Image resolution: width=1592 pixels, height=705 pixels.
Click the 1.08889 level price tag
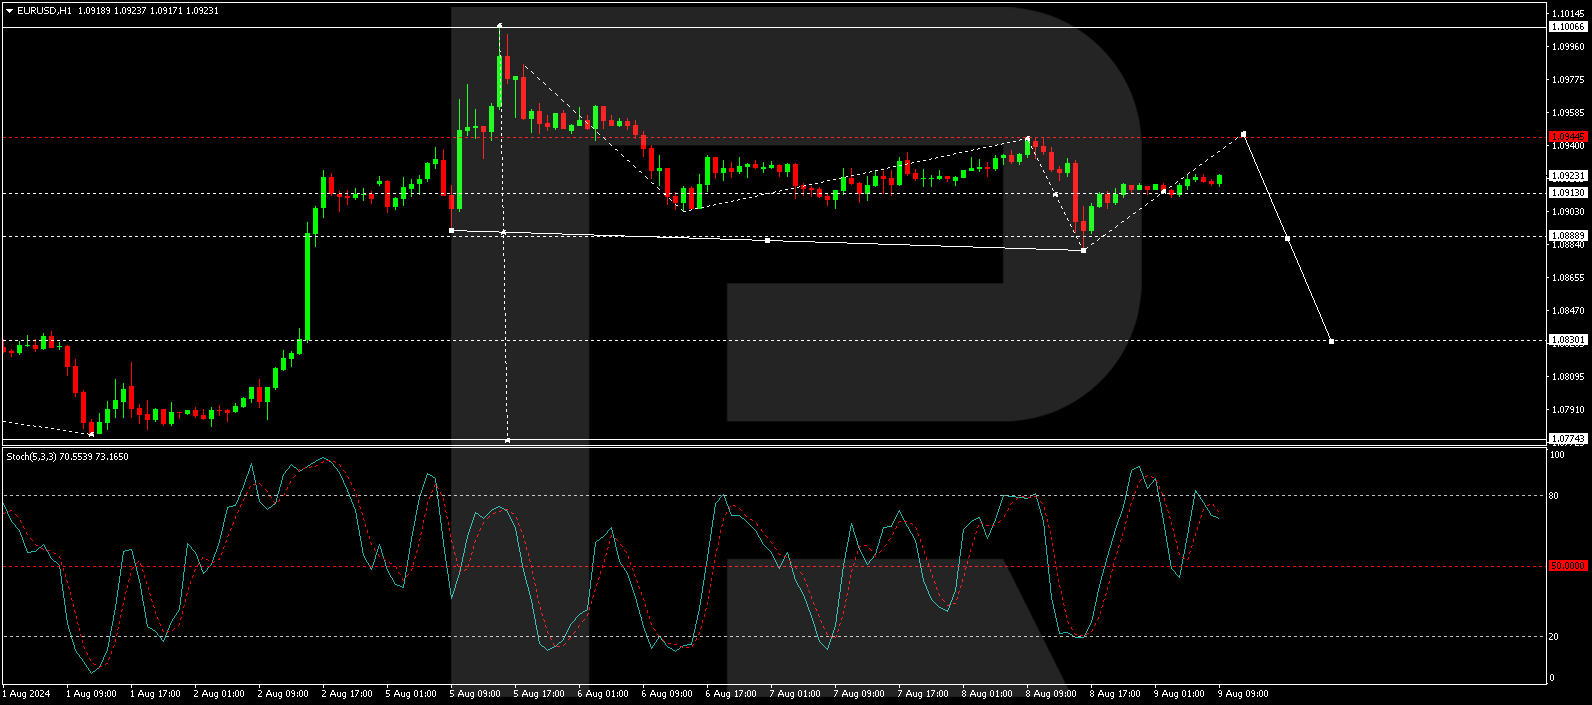click(1567, 236)
